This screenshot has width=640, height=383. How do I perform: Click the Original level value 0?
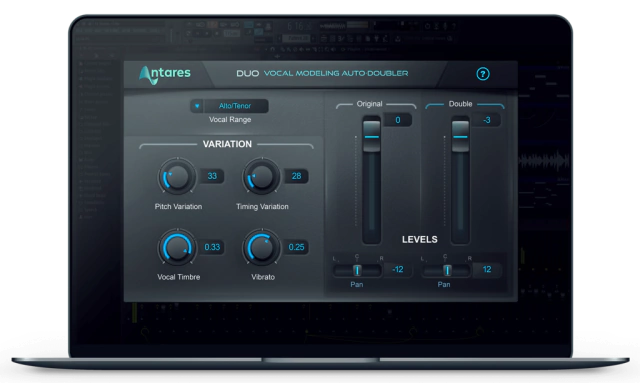[x=398, y=120]
